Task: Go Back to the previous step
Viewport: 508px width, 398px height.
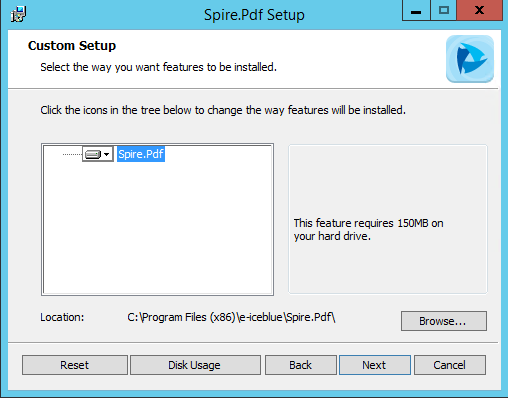Action: tap(301, 365)
